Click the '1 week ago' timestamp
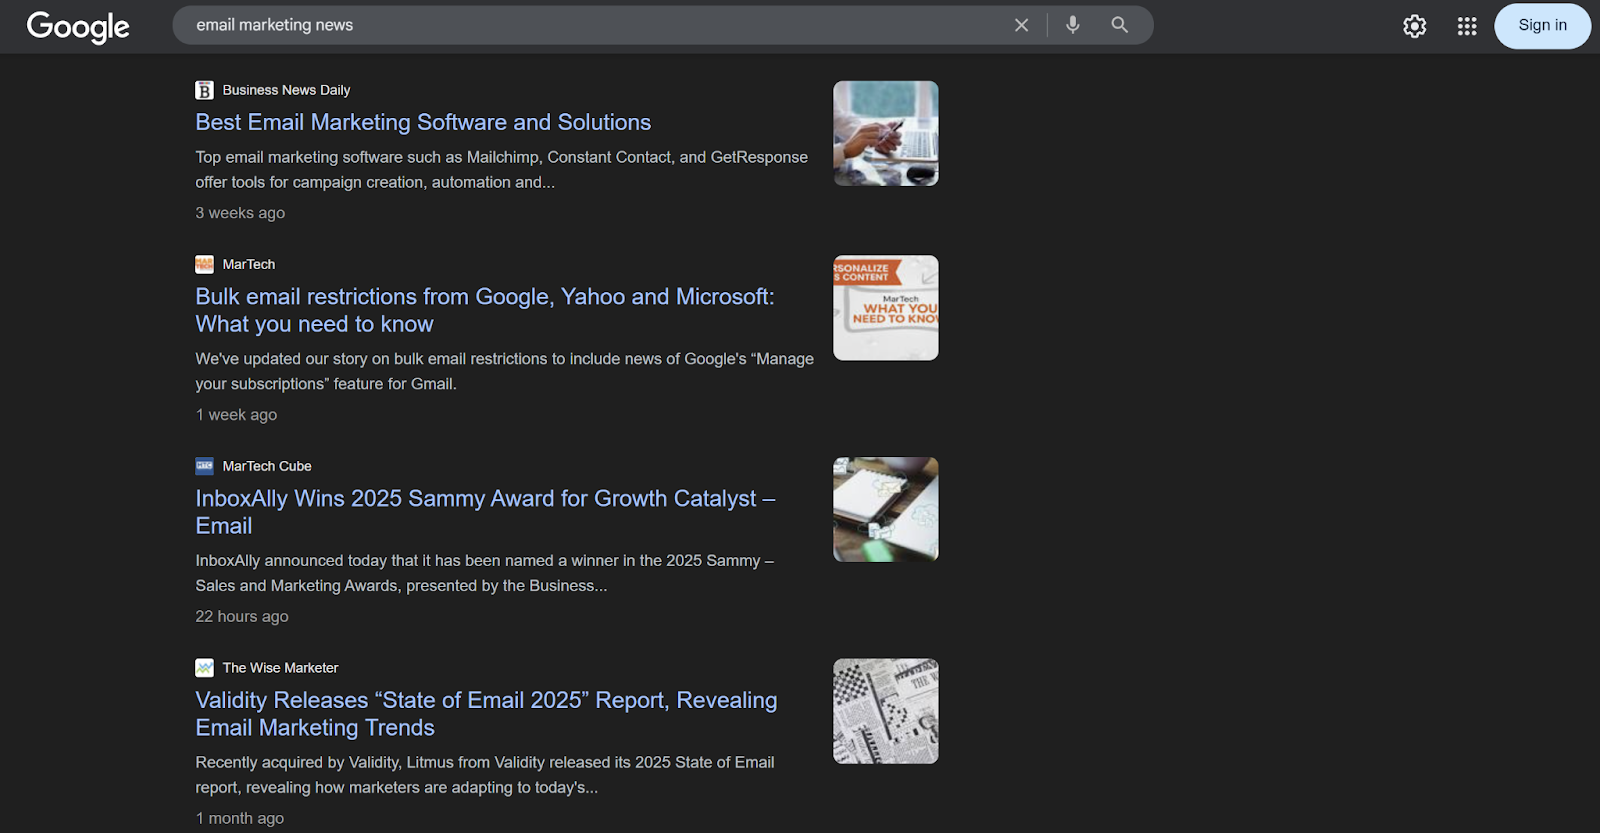This screenshot has width=1600, height=833. coord(236,415)
